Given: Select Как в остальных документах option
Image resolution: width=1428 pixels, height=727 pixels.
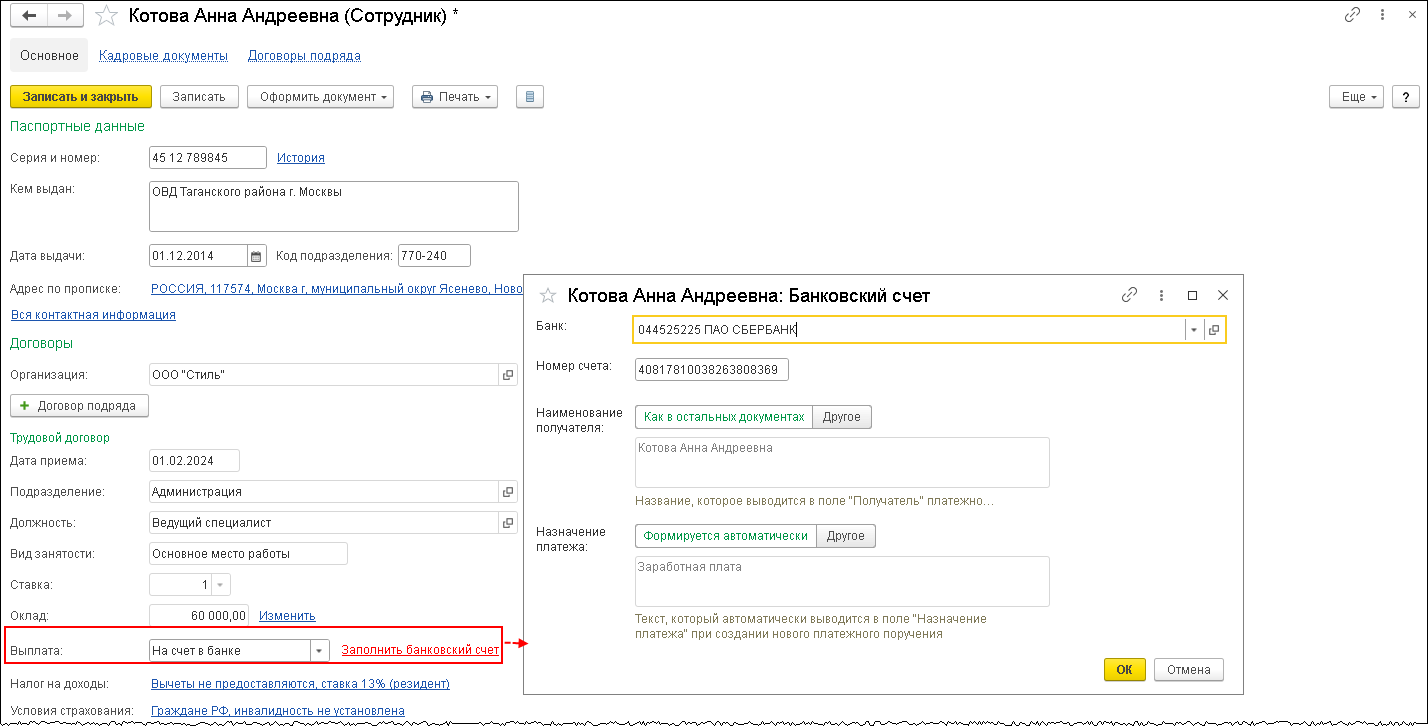Looking at the screenshot, I should (724, 417).
